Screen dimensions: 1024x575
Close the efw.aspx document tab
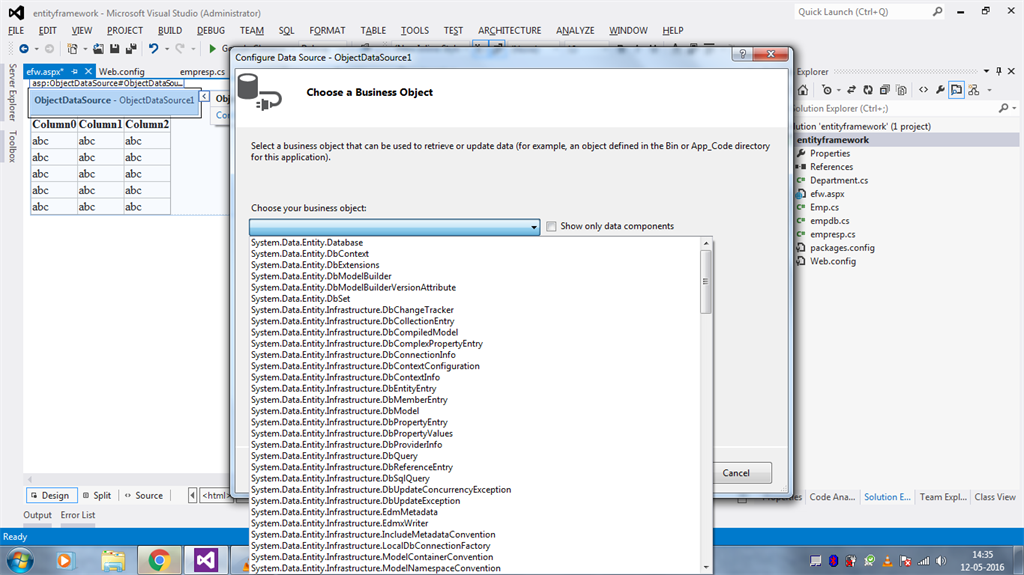[88, 71]
